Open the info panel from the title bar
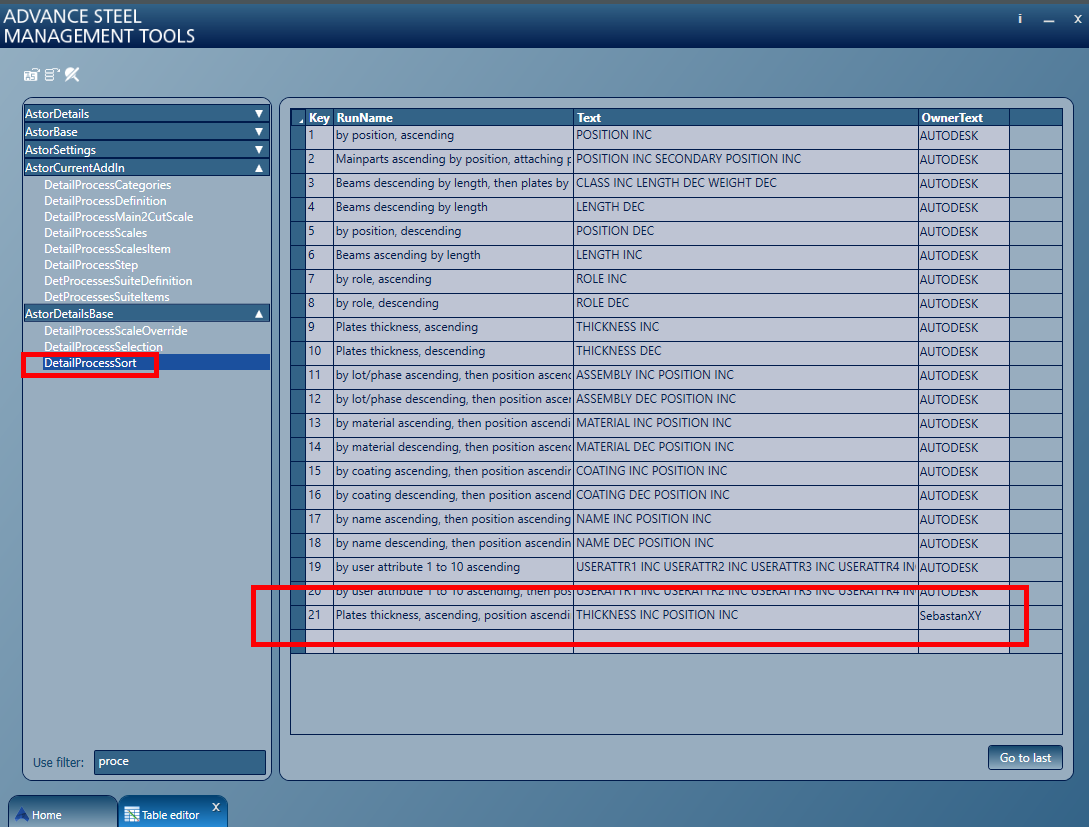This screenshot has height=827, width=1089. [x=1018, y=19]
